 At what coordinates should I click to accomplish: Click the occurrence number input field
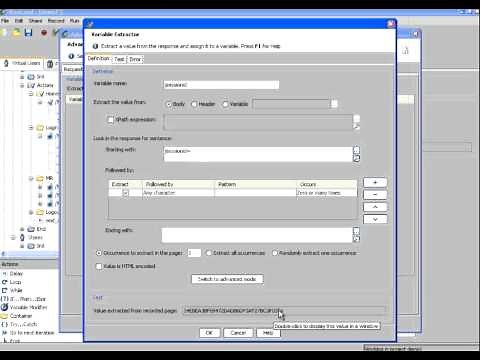tap(194, 253)
